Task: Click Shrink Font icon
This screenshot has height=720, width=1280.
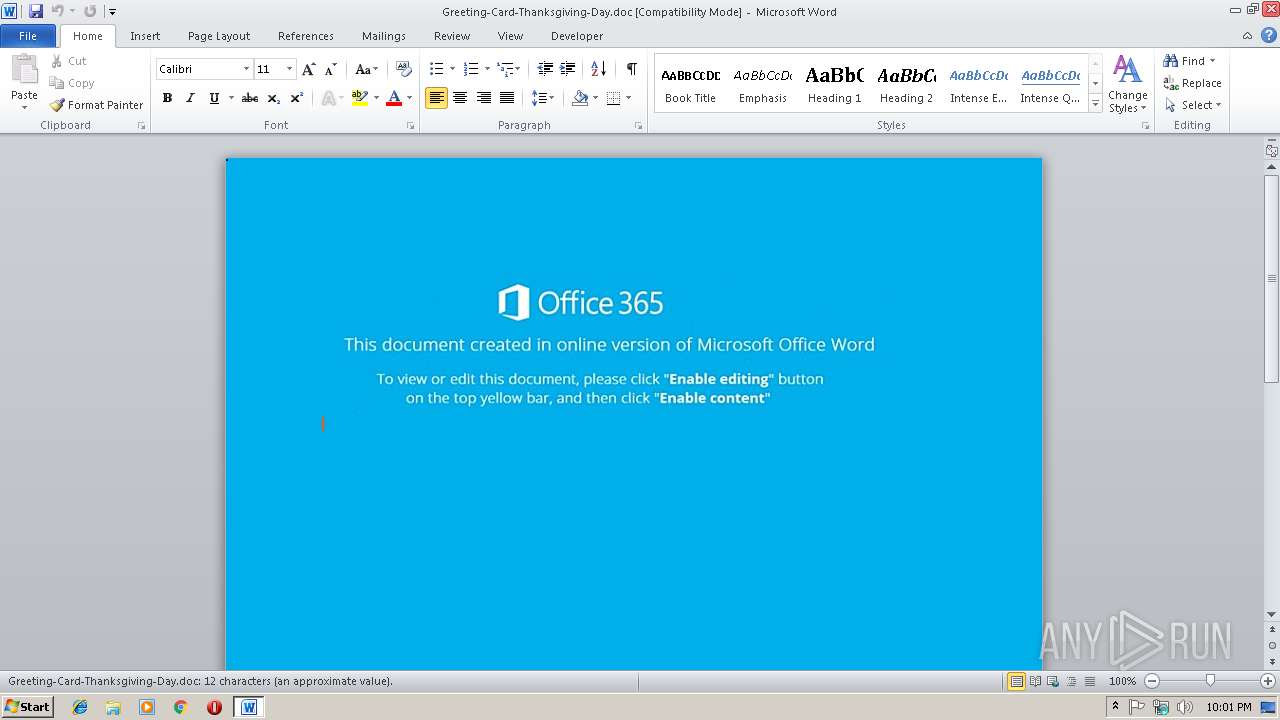Action: (x=330, y=69)
